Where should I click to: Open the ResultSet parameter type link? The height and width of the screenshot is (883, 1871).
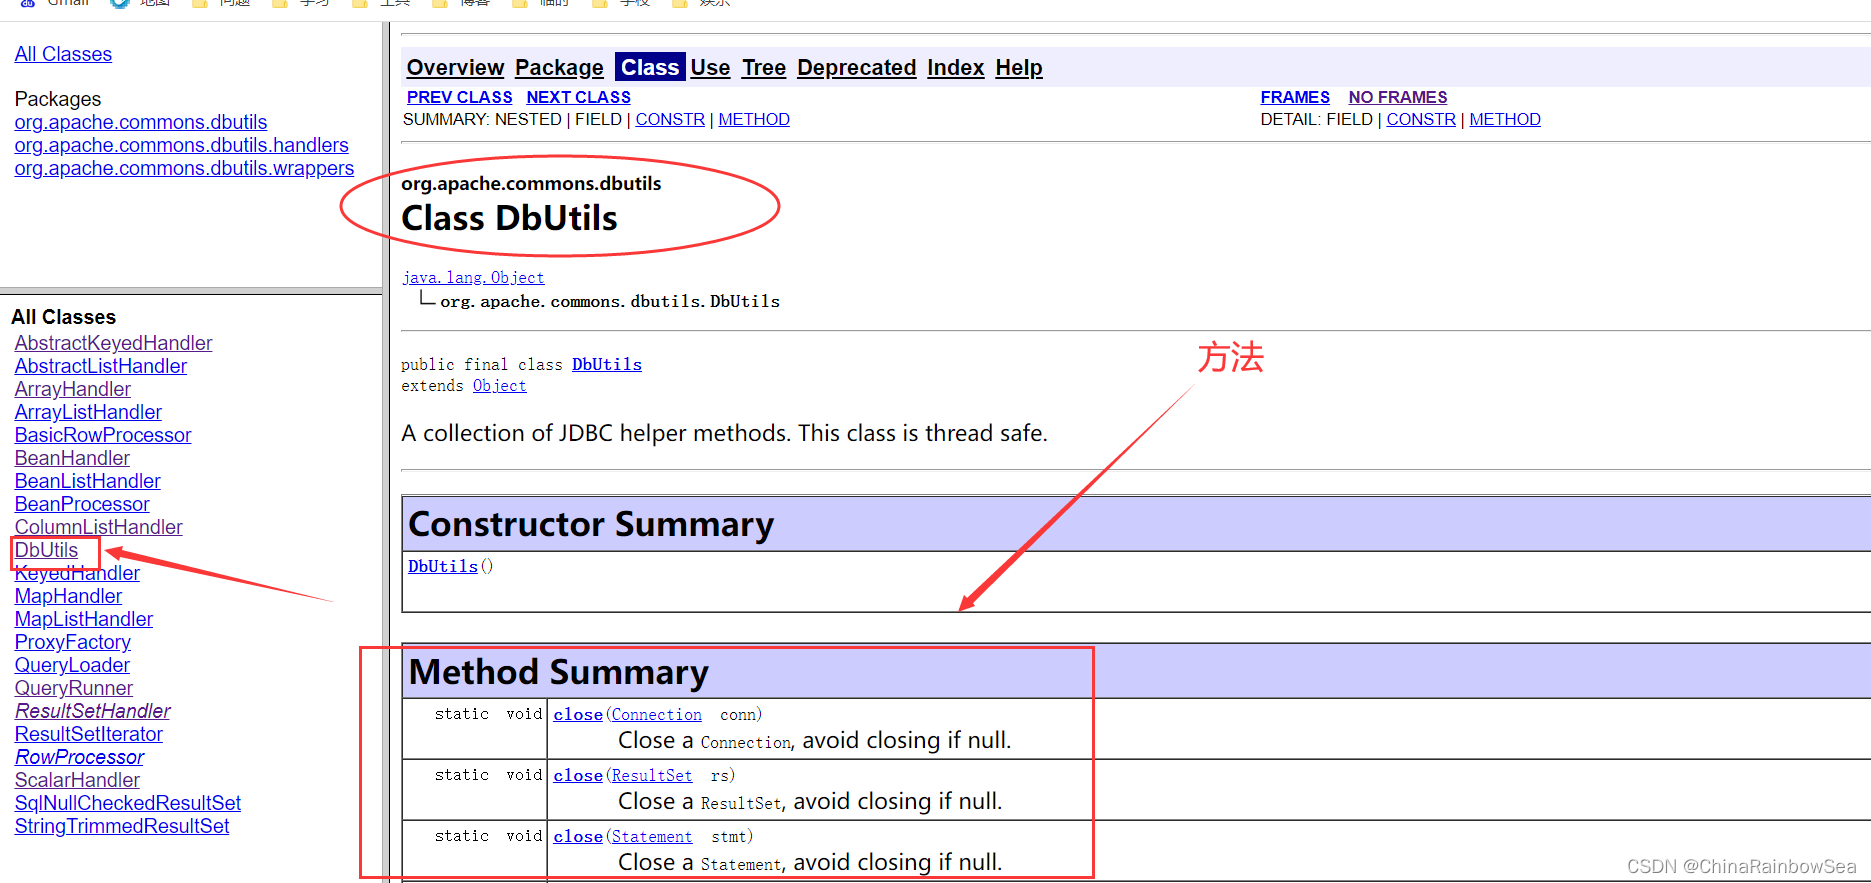tap(652, 775)
